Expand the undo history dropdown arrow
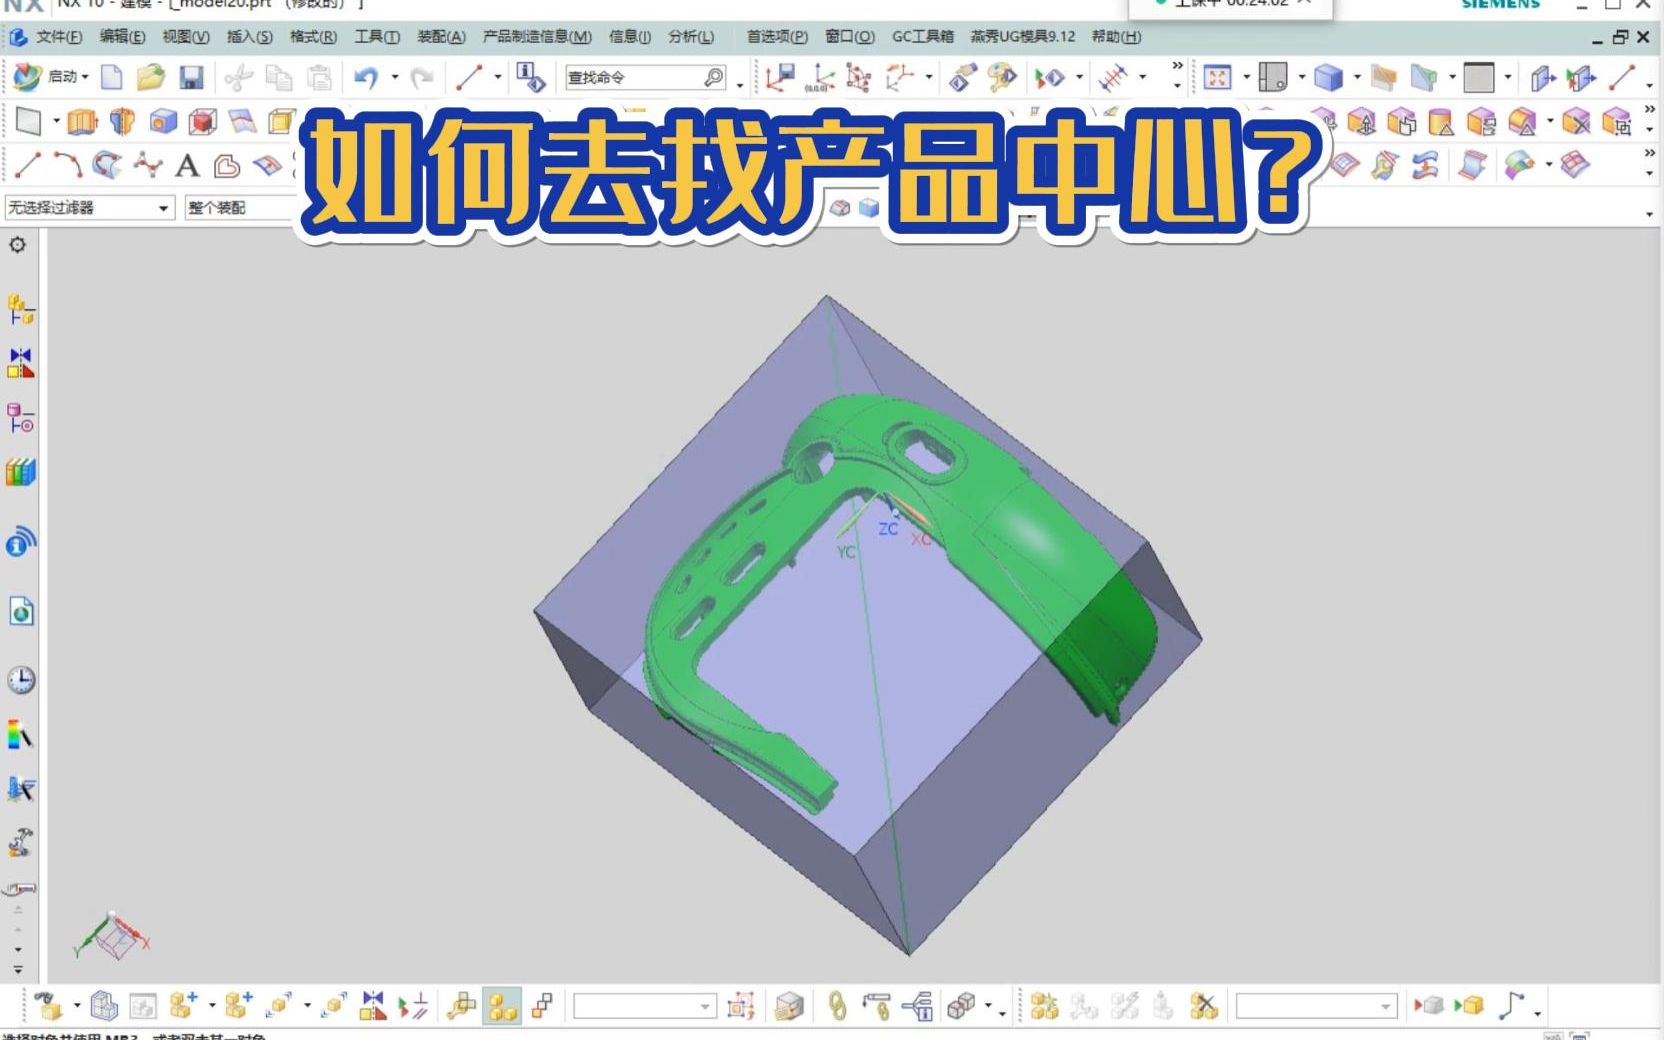 click(395, 77)
